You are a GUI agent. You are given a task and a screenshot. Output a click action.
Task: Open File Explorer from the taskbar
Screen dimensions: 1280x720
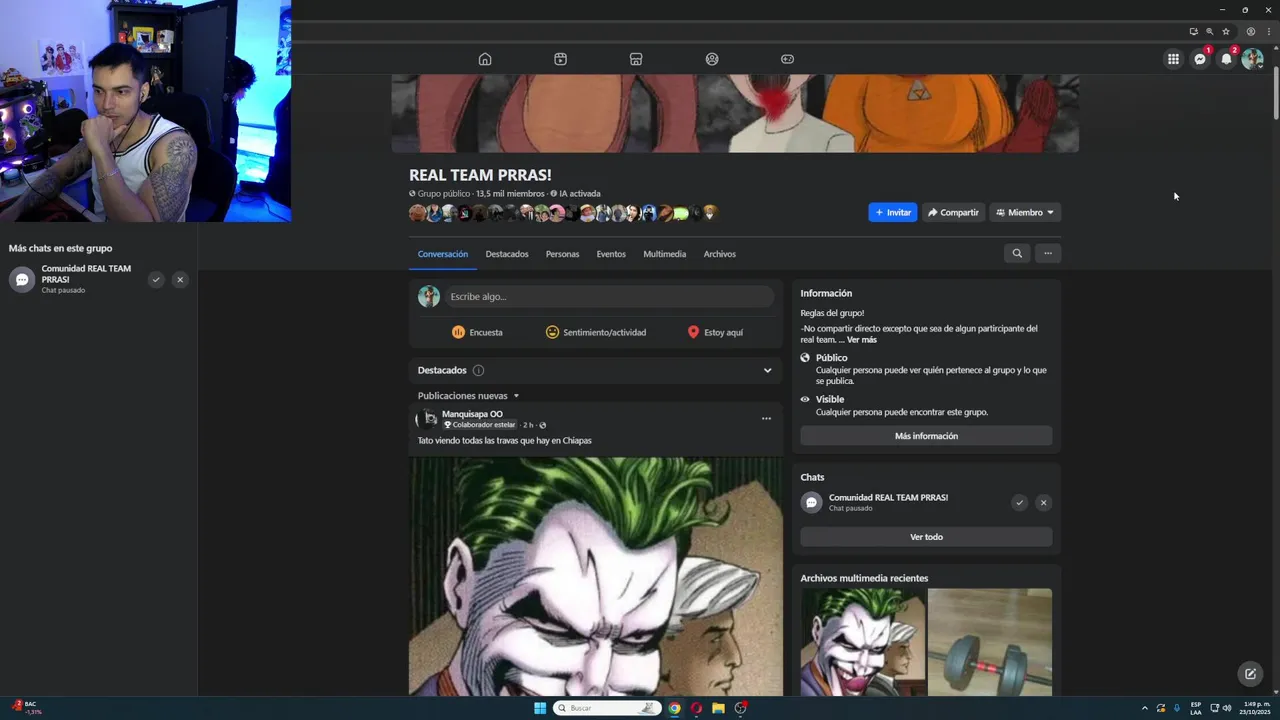[718, 708]
